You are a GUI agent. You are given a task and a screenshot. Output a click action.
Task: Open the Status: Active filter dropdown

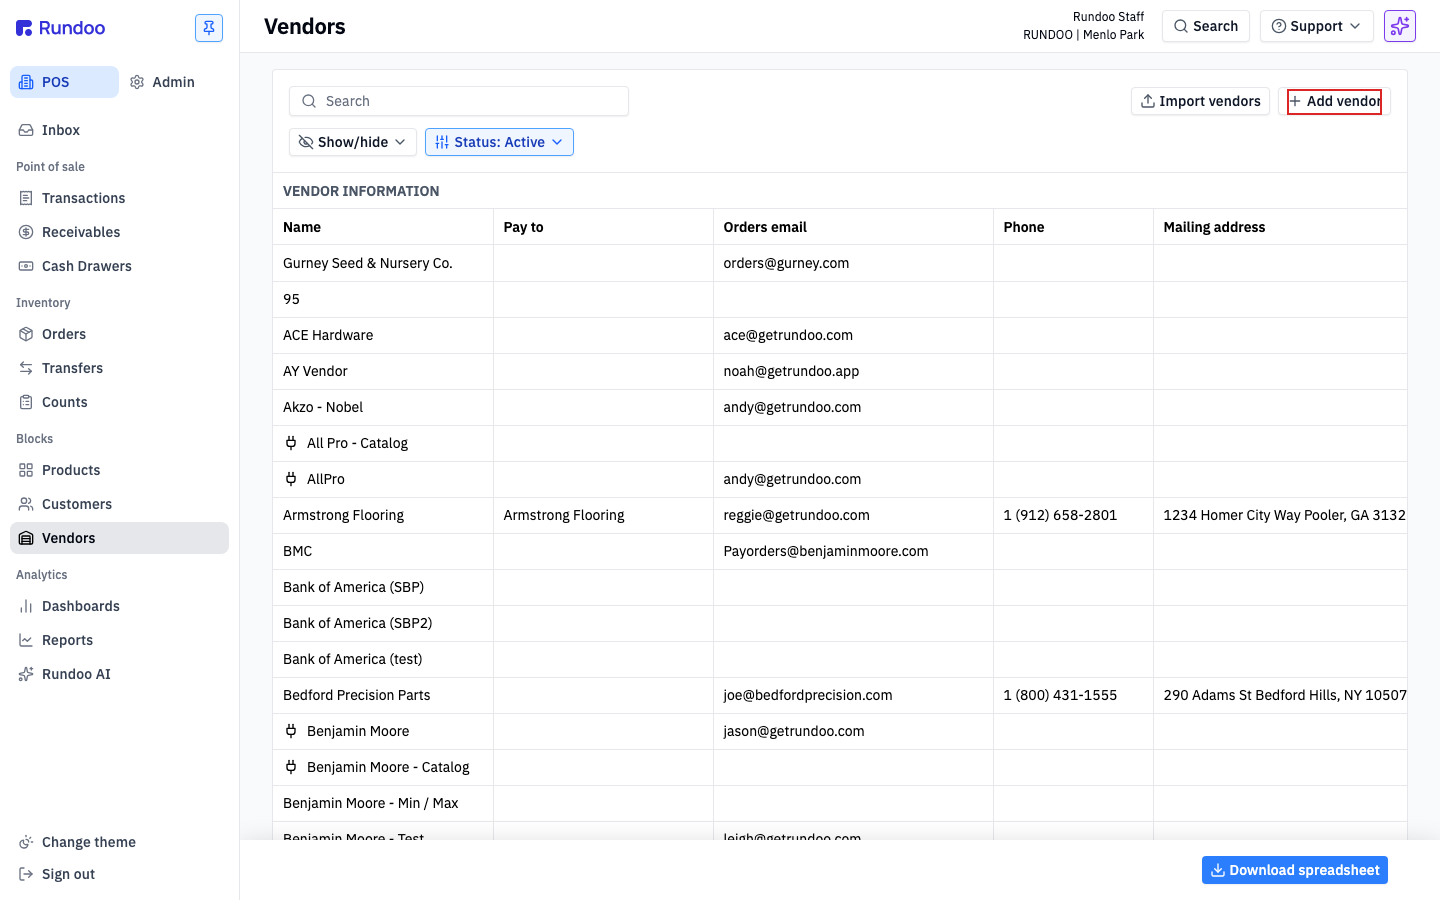click(x=499, y=142)
